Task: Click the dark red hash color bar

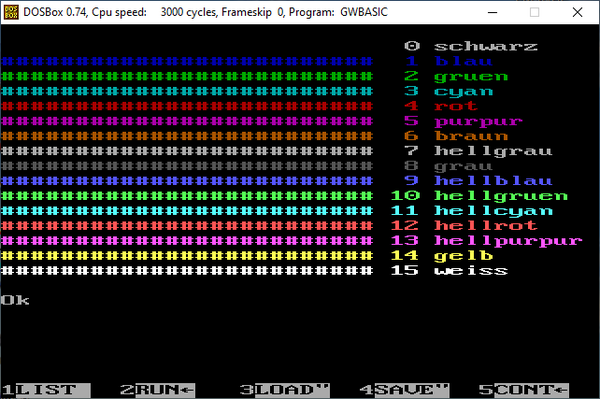Action: pyautogui.click(x=187, y=106)
